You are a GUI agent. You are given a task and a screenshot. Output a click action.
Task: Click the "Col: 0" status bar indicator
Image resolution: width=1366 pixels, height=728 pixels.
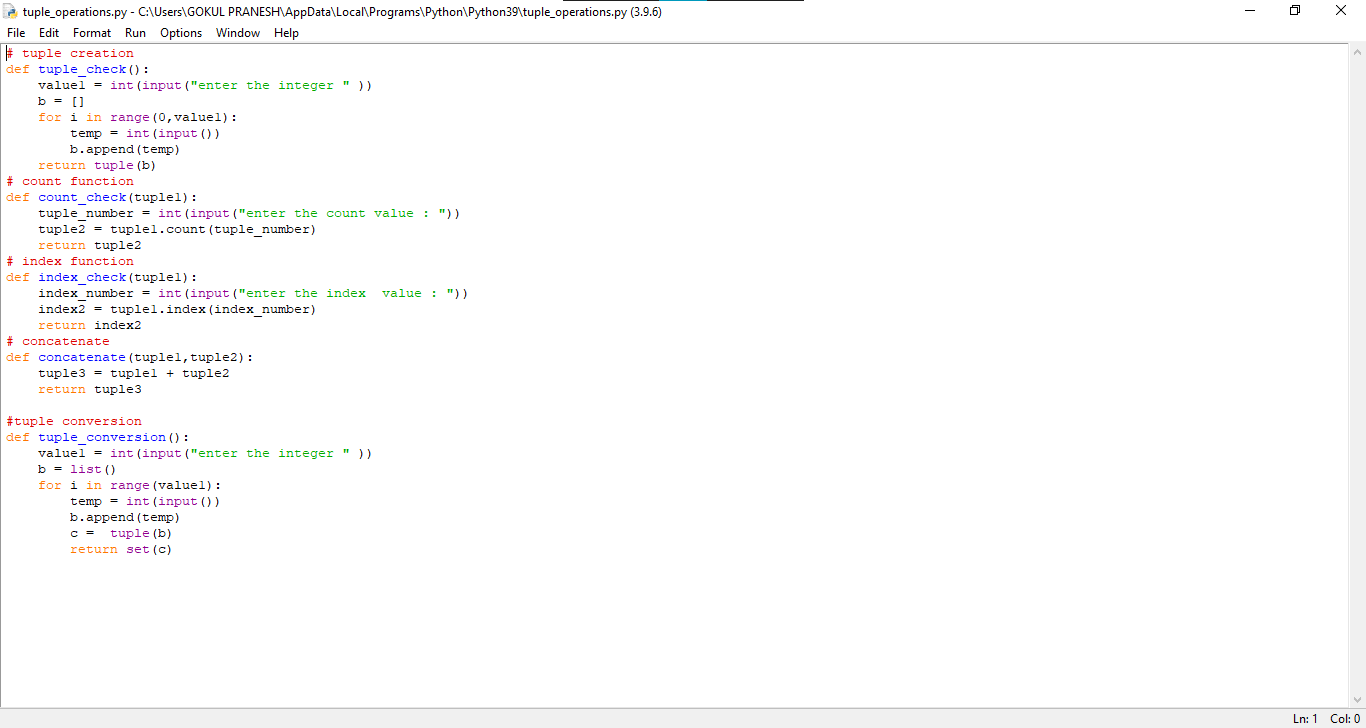tap(1345, 719)
